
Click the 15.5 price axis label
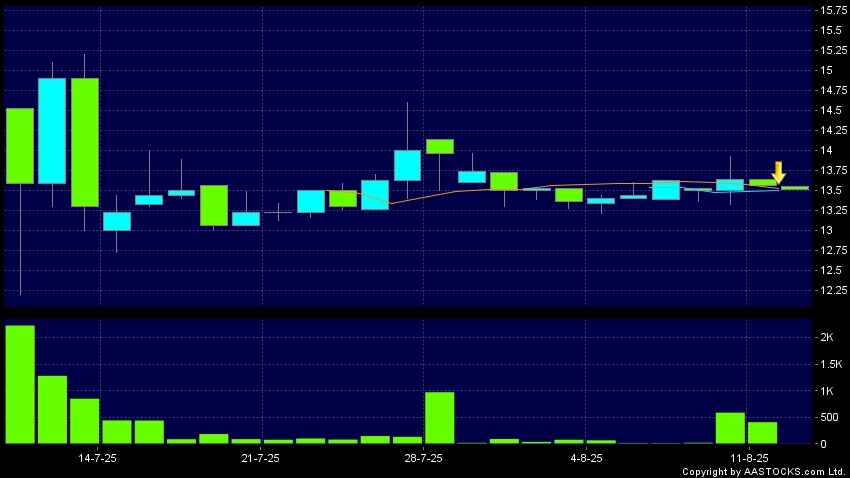point(830,30)
